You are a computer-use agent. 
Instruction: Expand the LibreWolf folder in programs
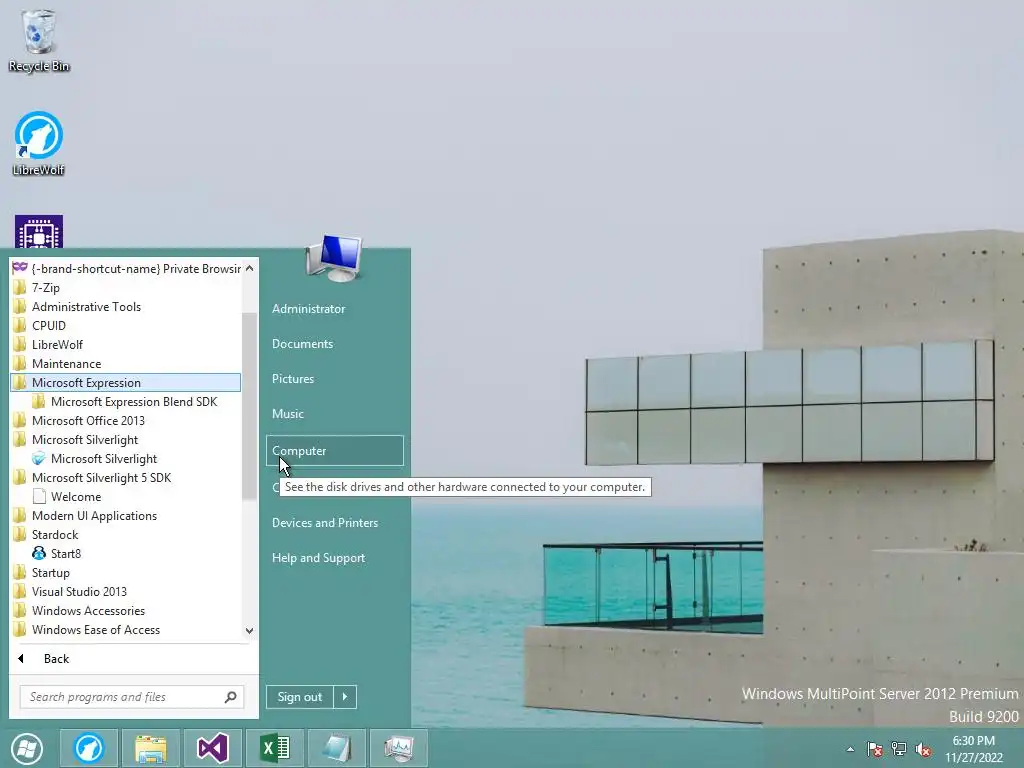pyautogui.click(x=126, y=344)
